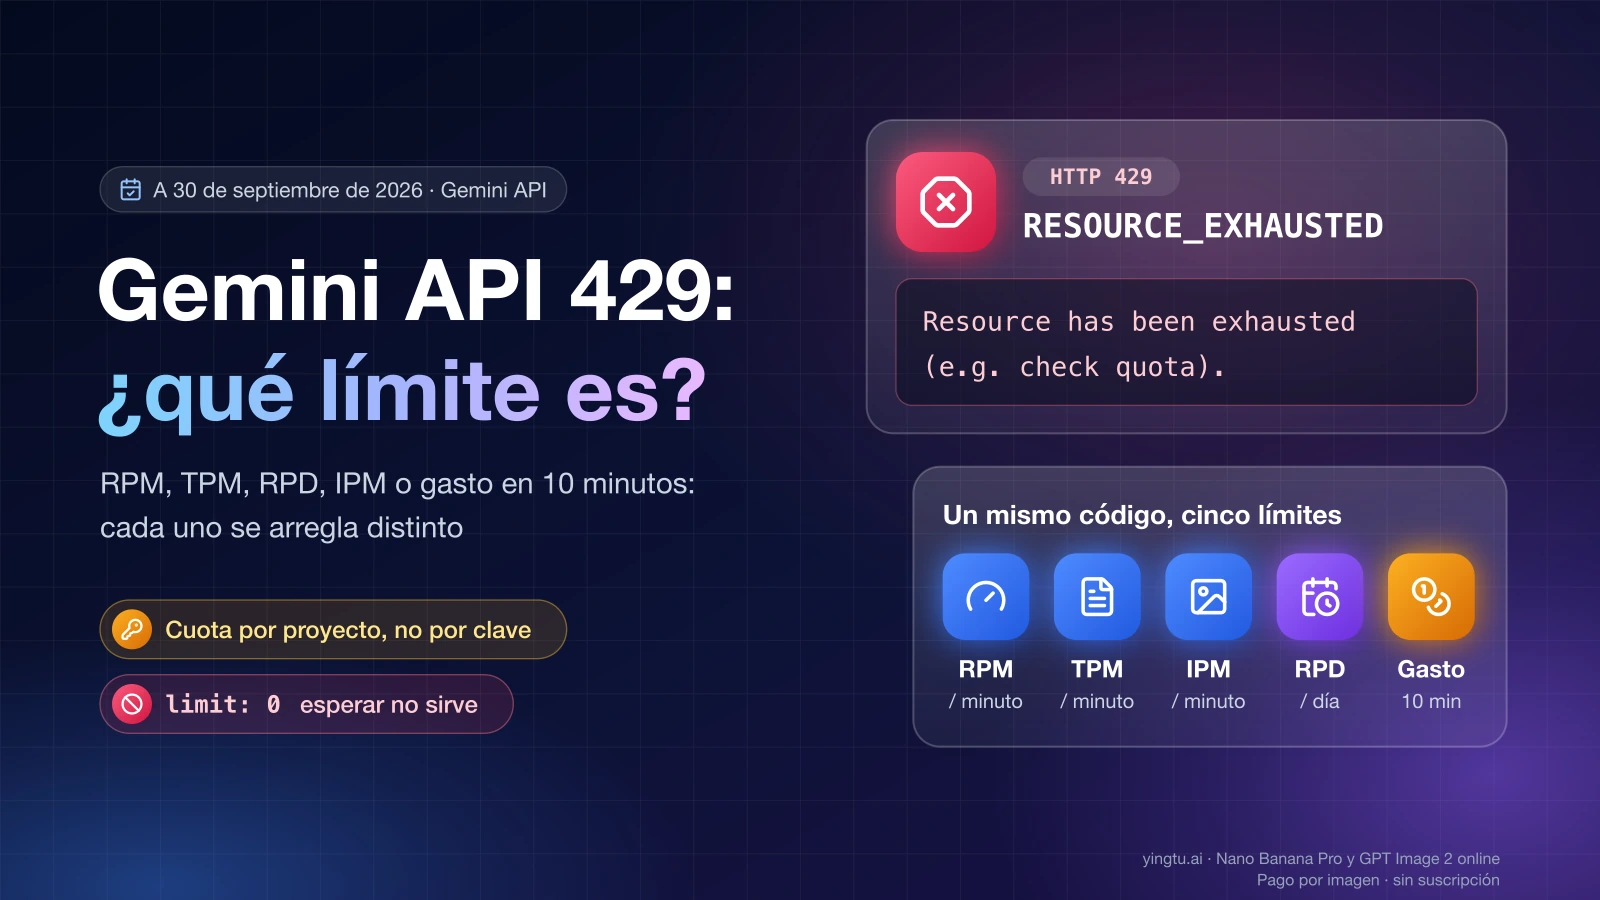1600x900 pixels.
Task: Click the orange key icon
Action: point(132,630)
